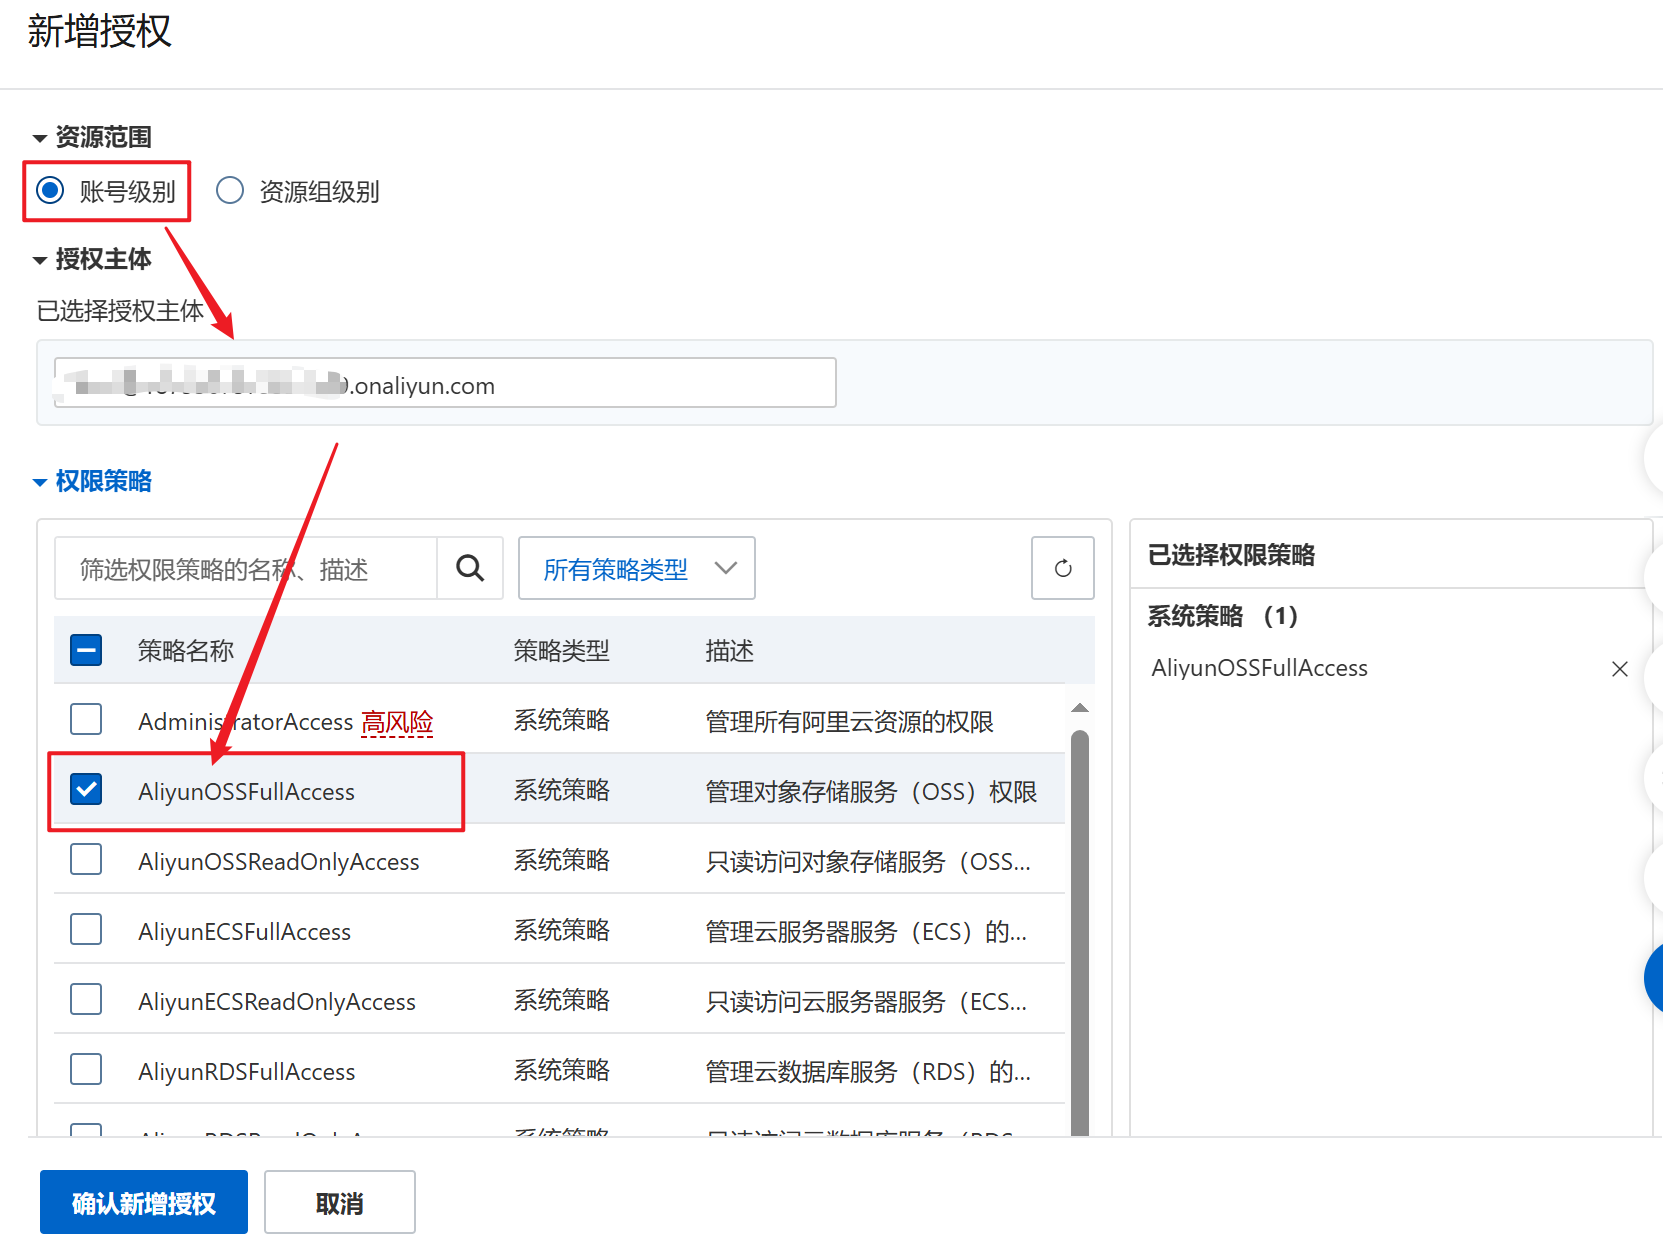Click AliyunOSSFullAccess policy name in list

[247, 792]
